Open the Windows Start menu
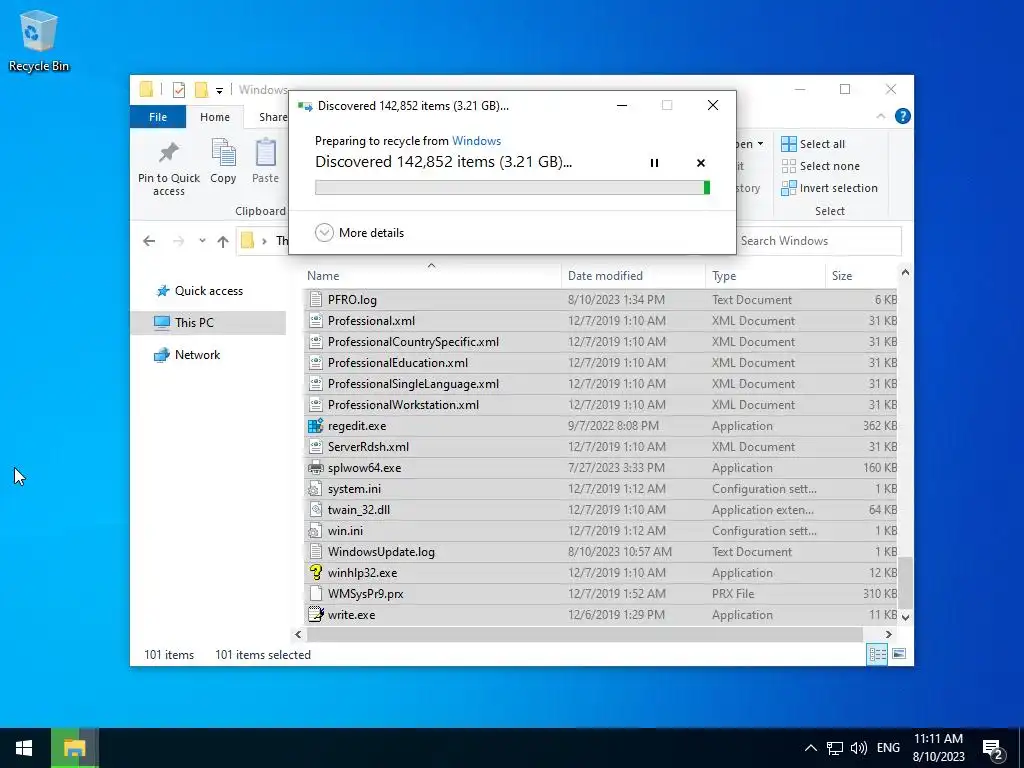This screenshot has height=768, width=1024. click(x=24, y=748)
